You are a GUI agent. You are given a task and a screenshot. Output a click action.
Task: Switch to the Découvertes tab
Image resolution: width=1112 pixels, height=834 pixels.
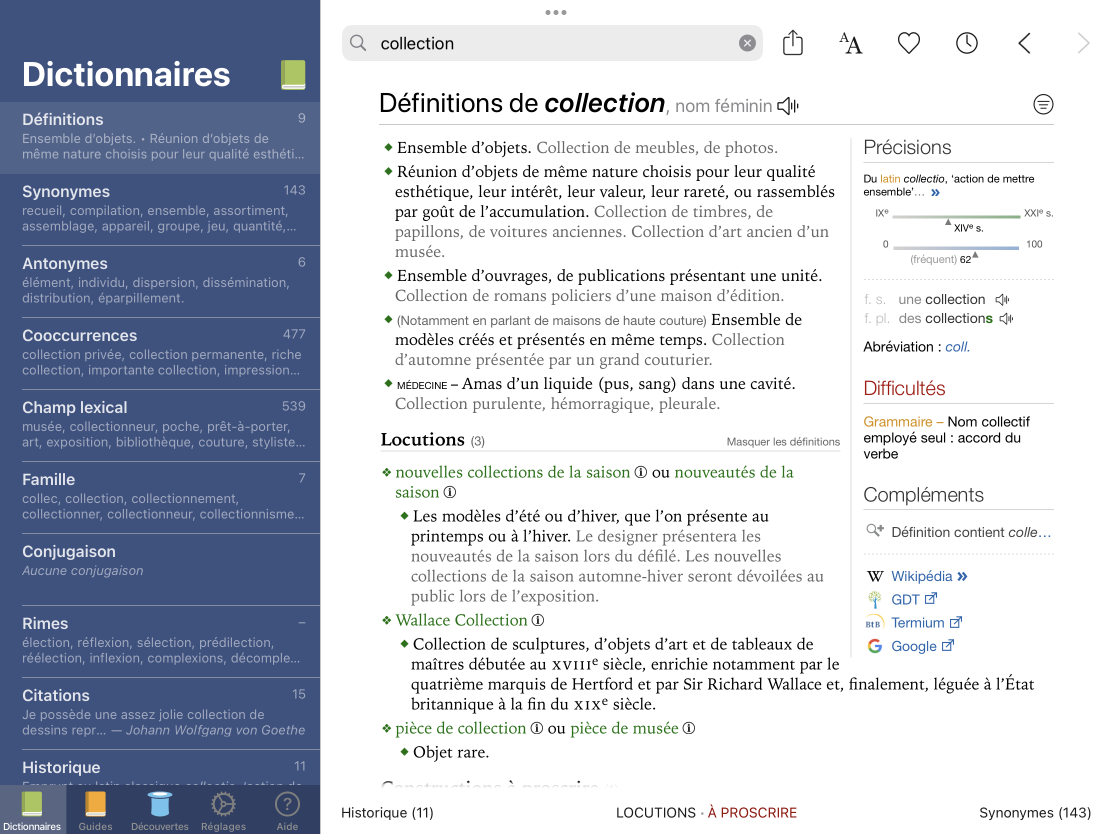coord(160,810)
